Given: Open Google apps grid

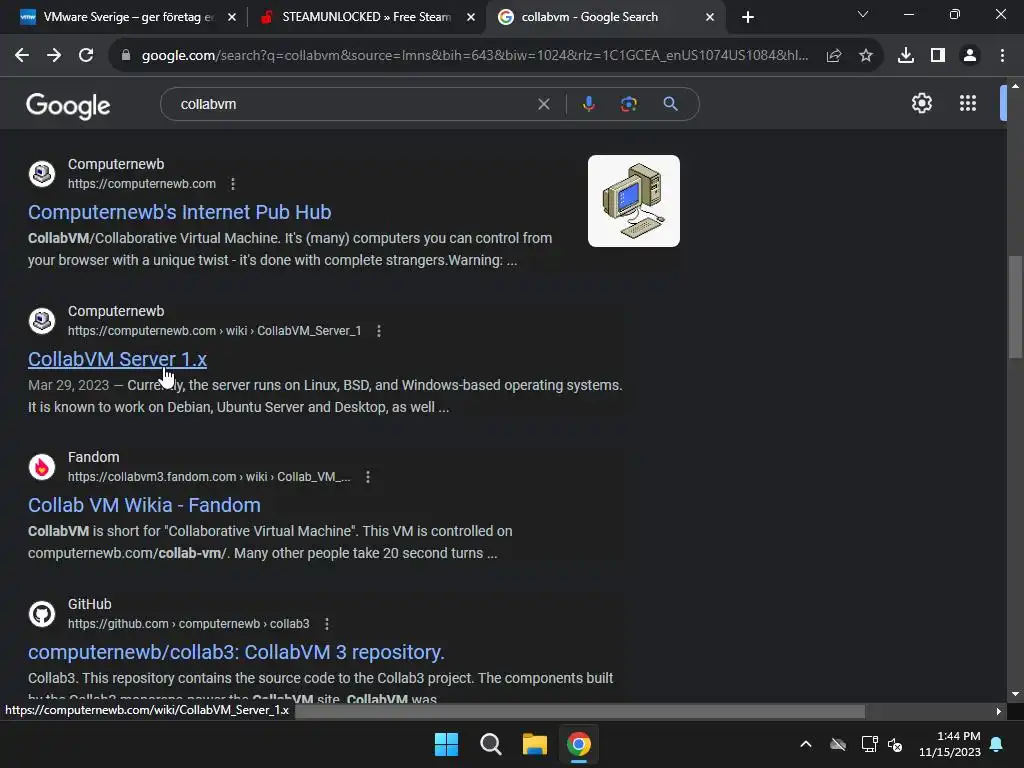Looking at the screenshot, I should (968, 103).
